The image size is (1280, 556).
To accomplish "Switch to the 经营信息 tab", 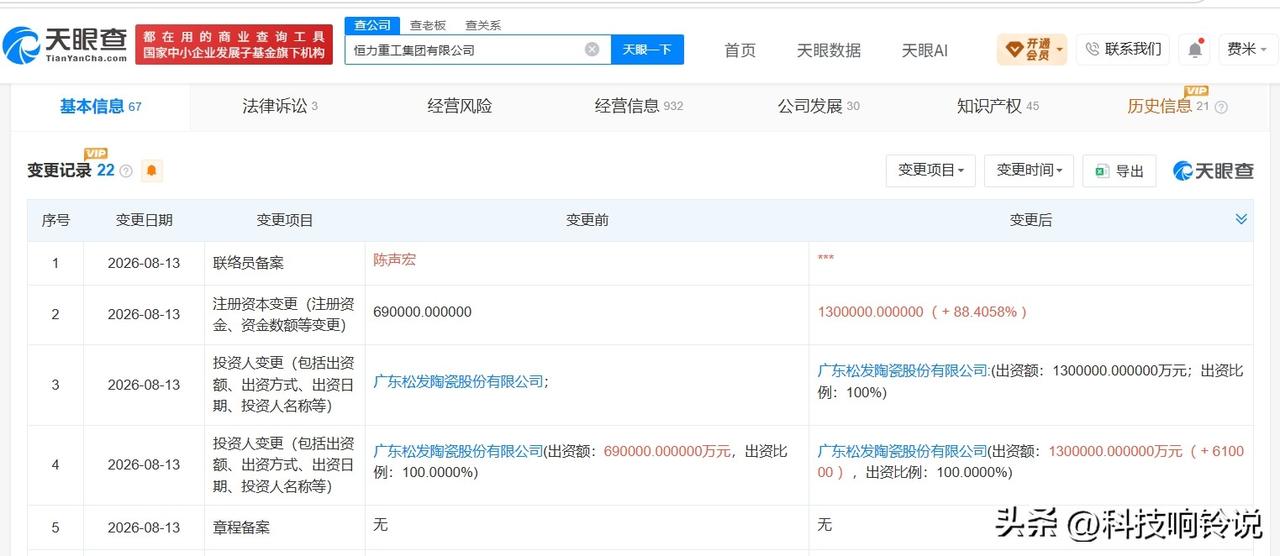I will click(639, 107).
